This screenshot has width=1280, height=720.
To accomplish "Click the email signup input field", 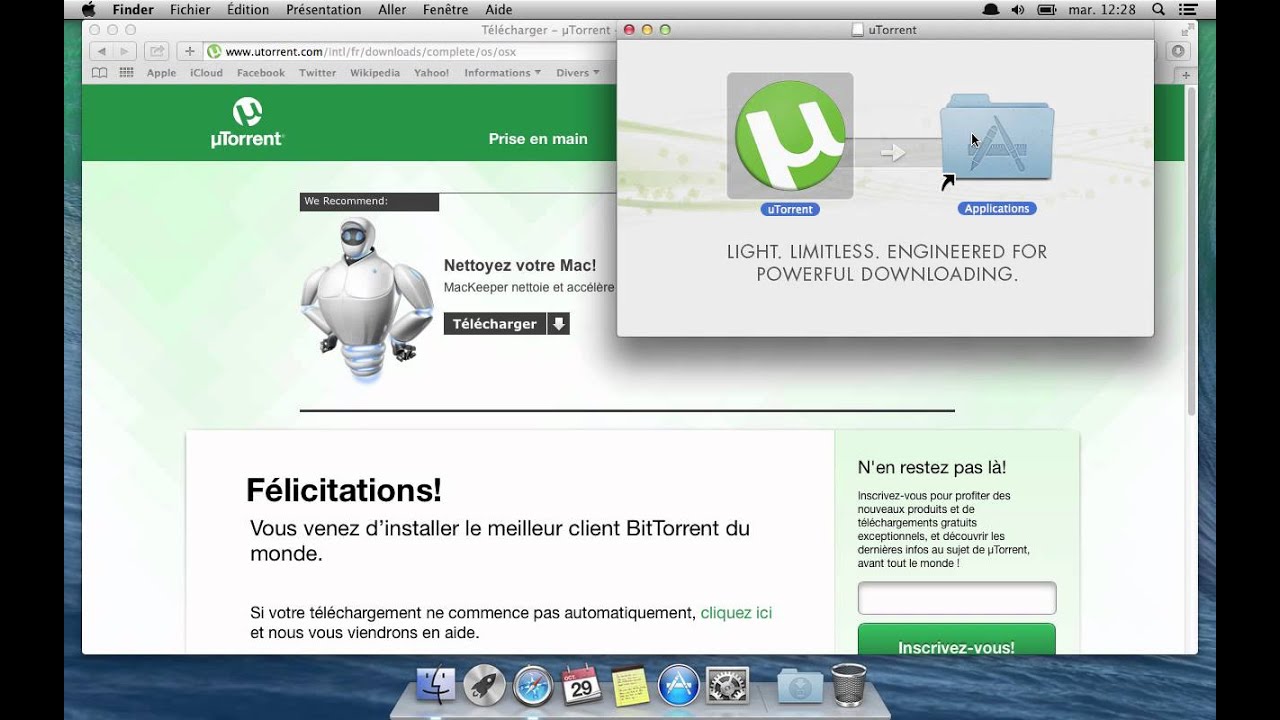I will [957, 598].
